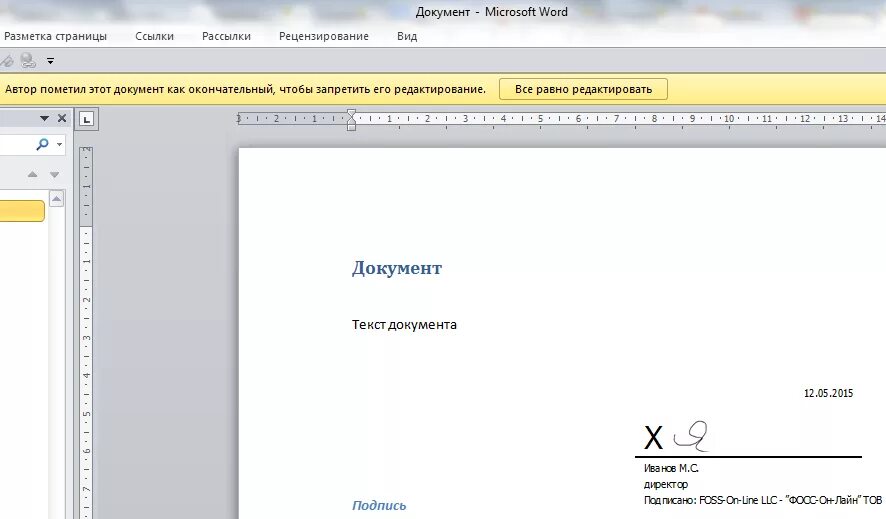Click the search input field in navigation pane
This screenshot has height=519, width=886.
(16, 145)
